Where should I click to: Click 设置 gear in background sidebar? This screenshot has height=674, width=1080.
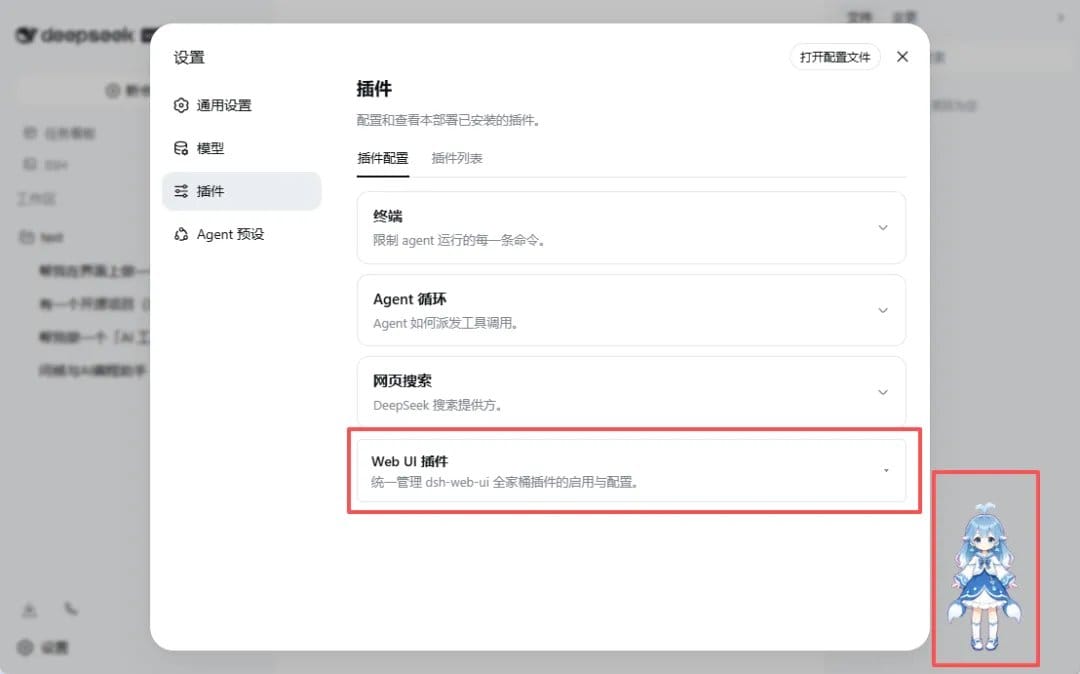25,647
